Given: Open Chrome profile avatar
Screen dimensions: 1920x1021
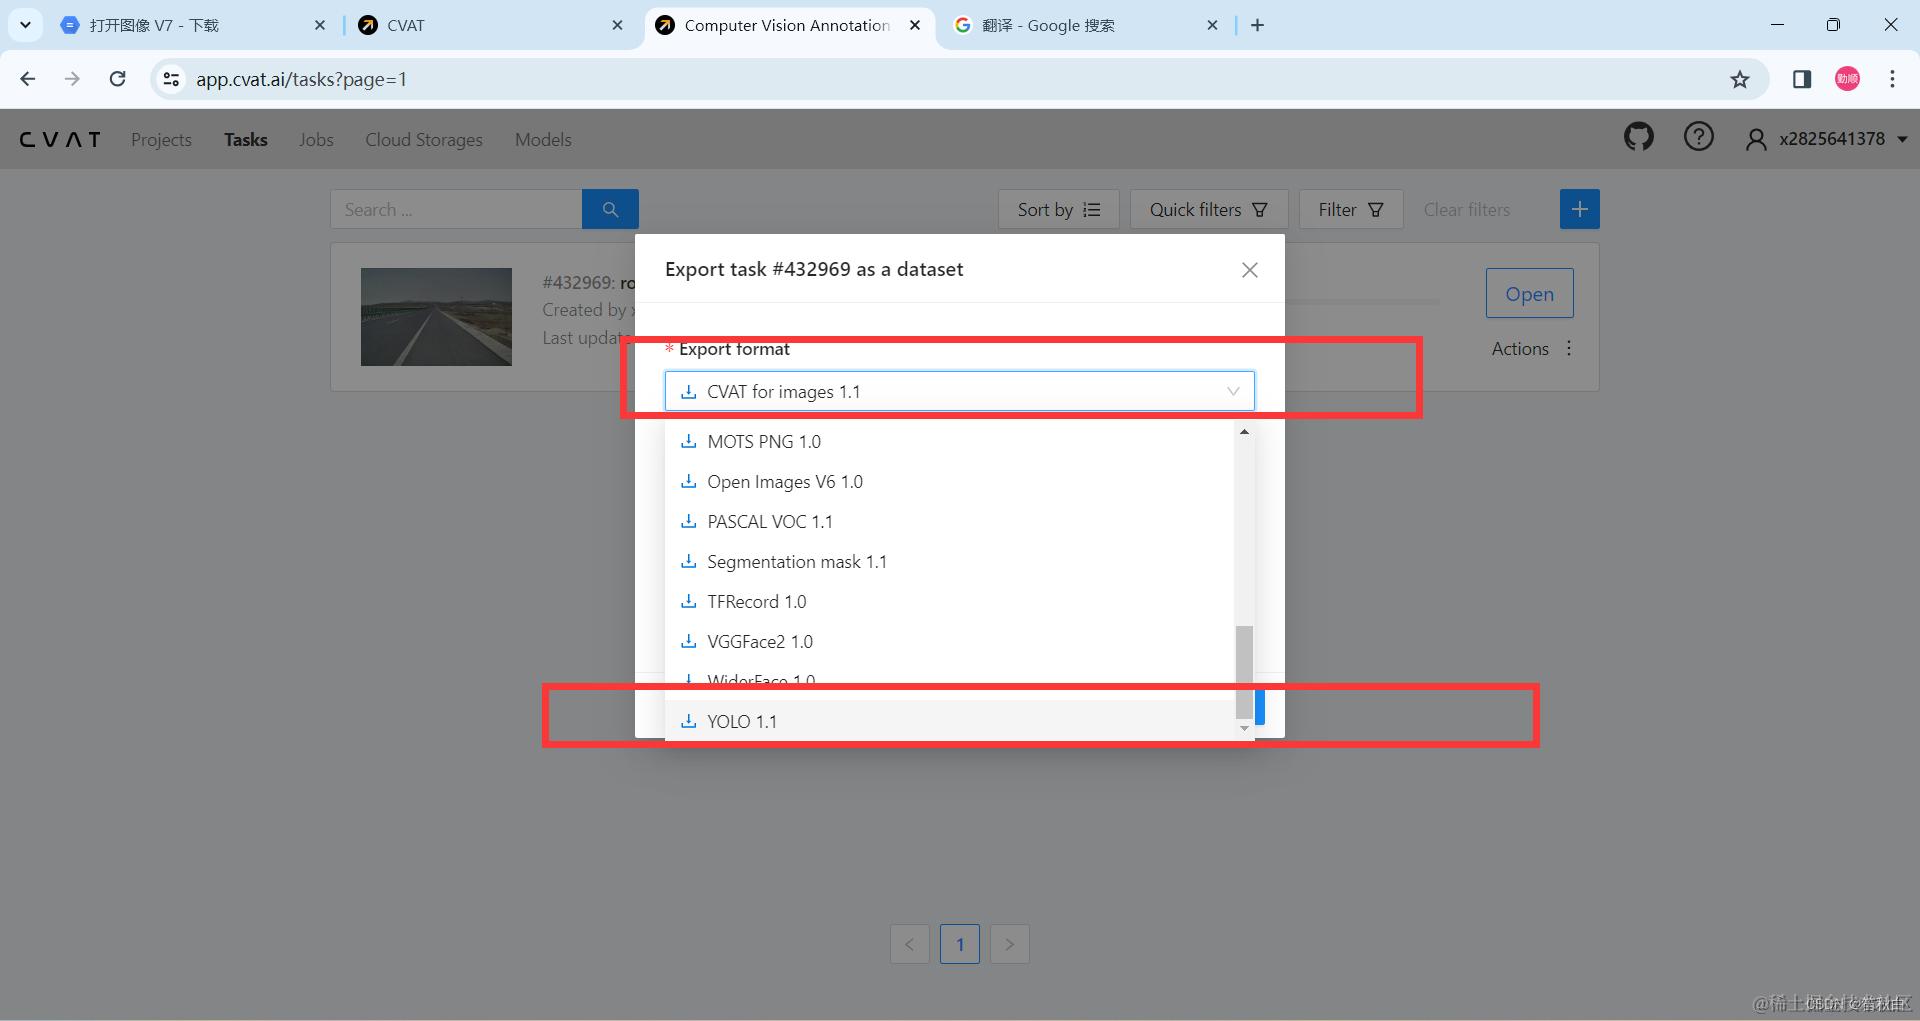Looking at the screenshot, I should point(1847,79).
